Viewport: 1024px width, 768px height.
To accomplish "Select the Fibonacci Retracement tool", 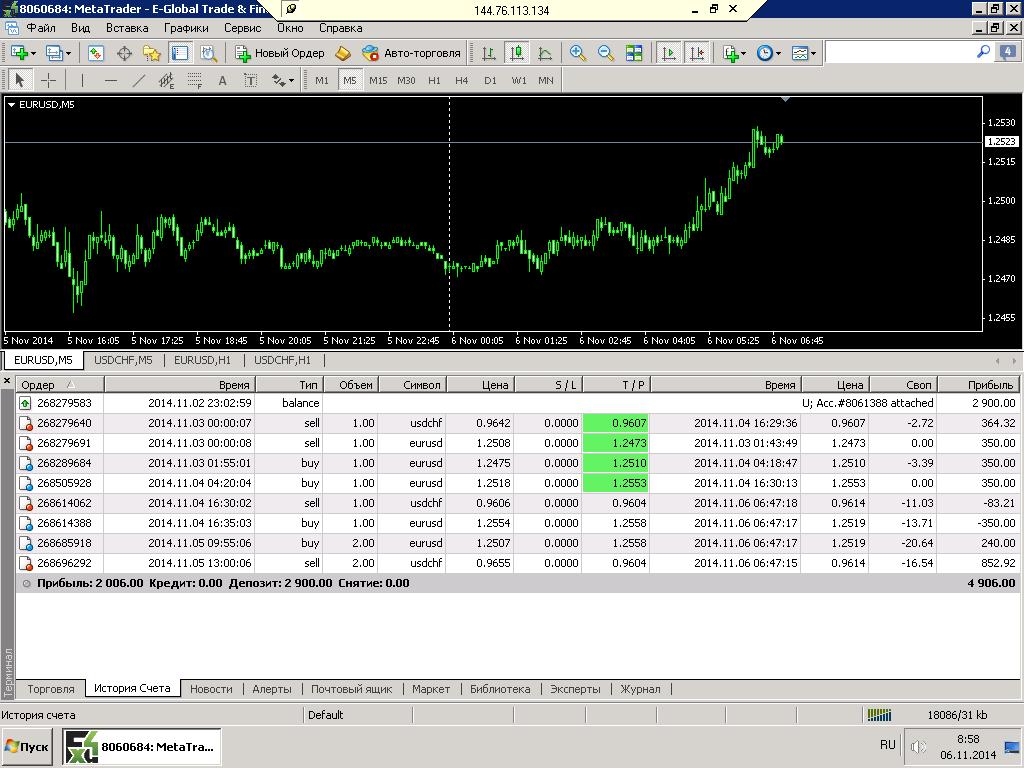I will point(195,80).
